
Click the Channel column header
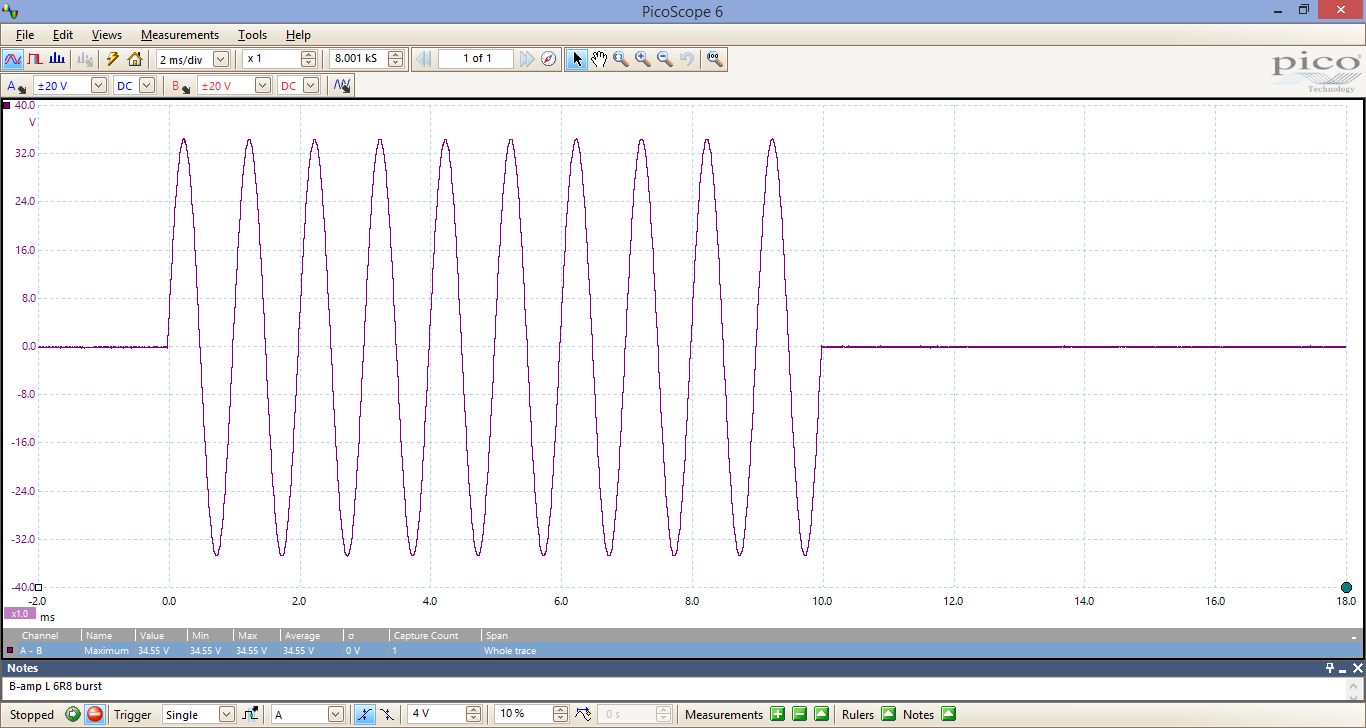point(42,636)
